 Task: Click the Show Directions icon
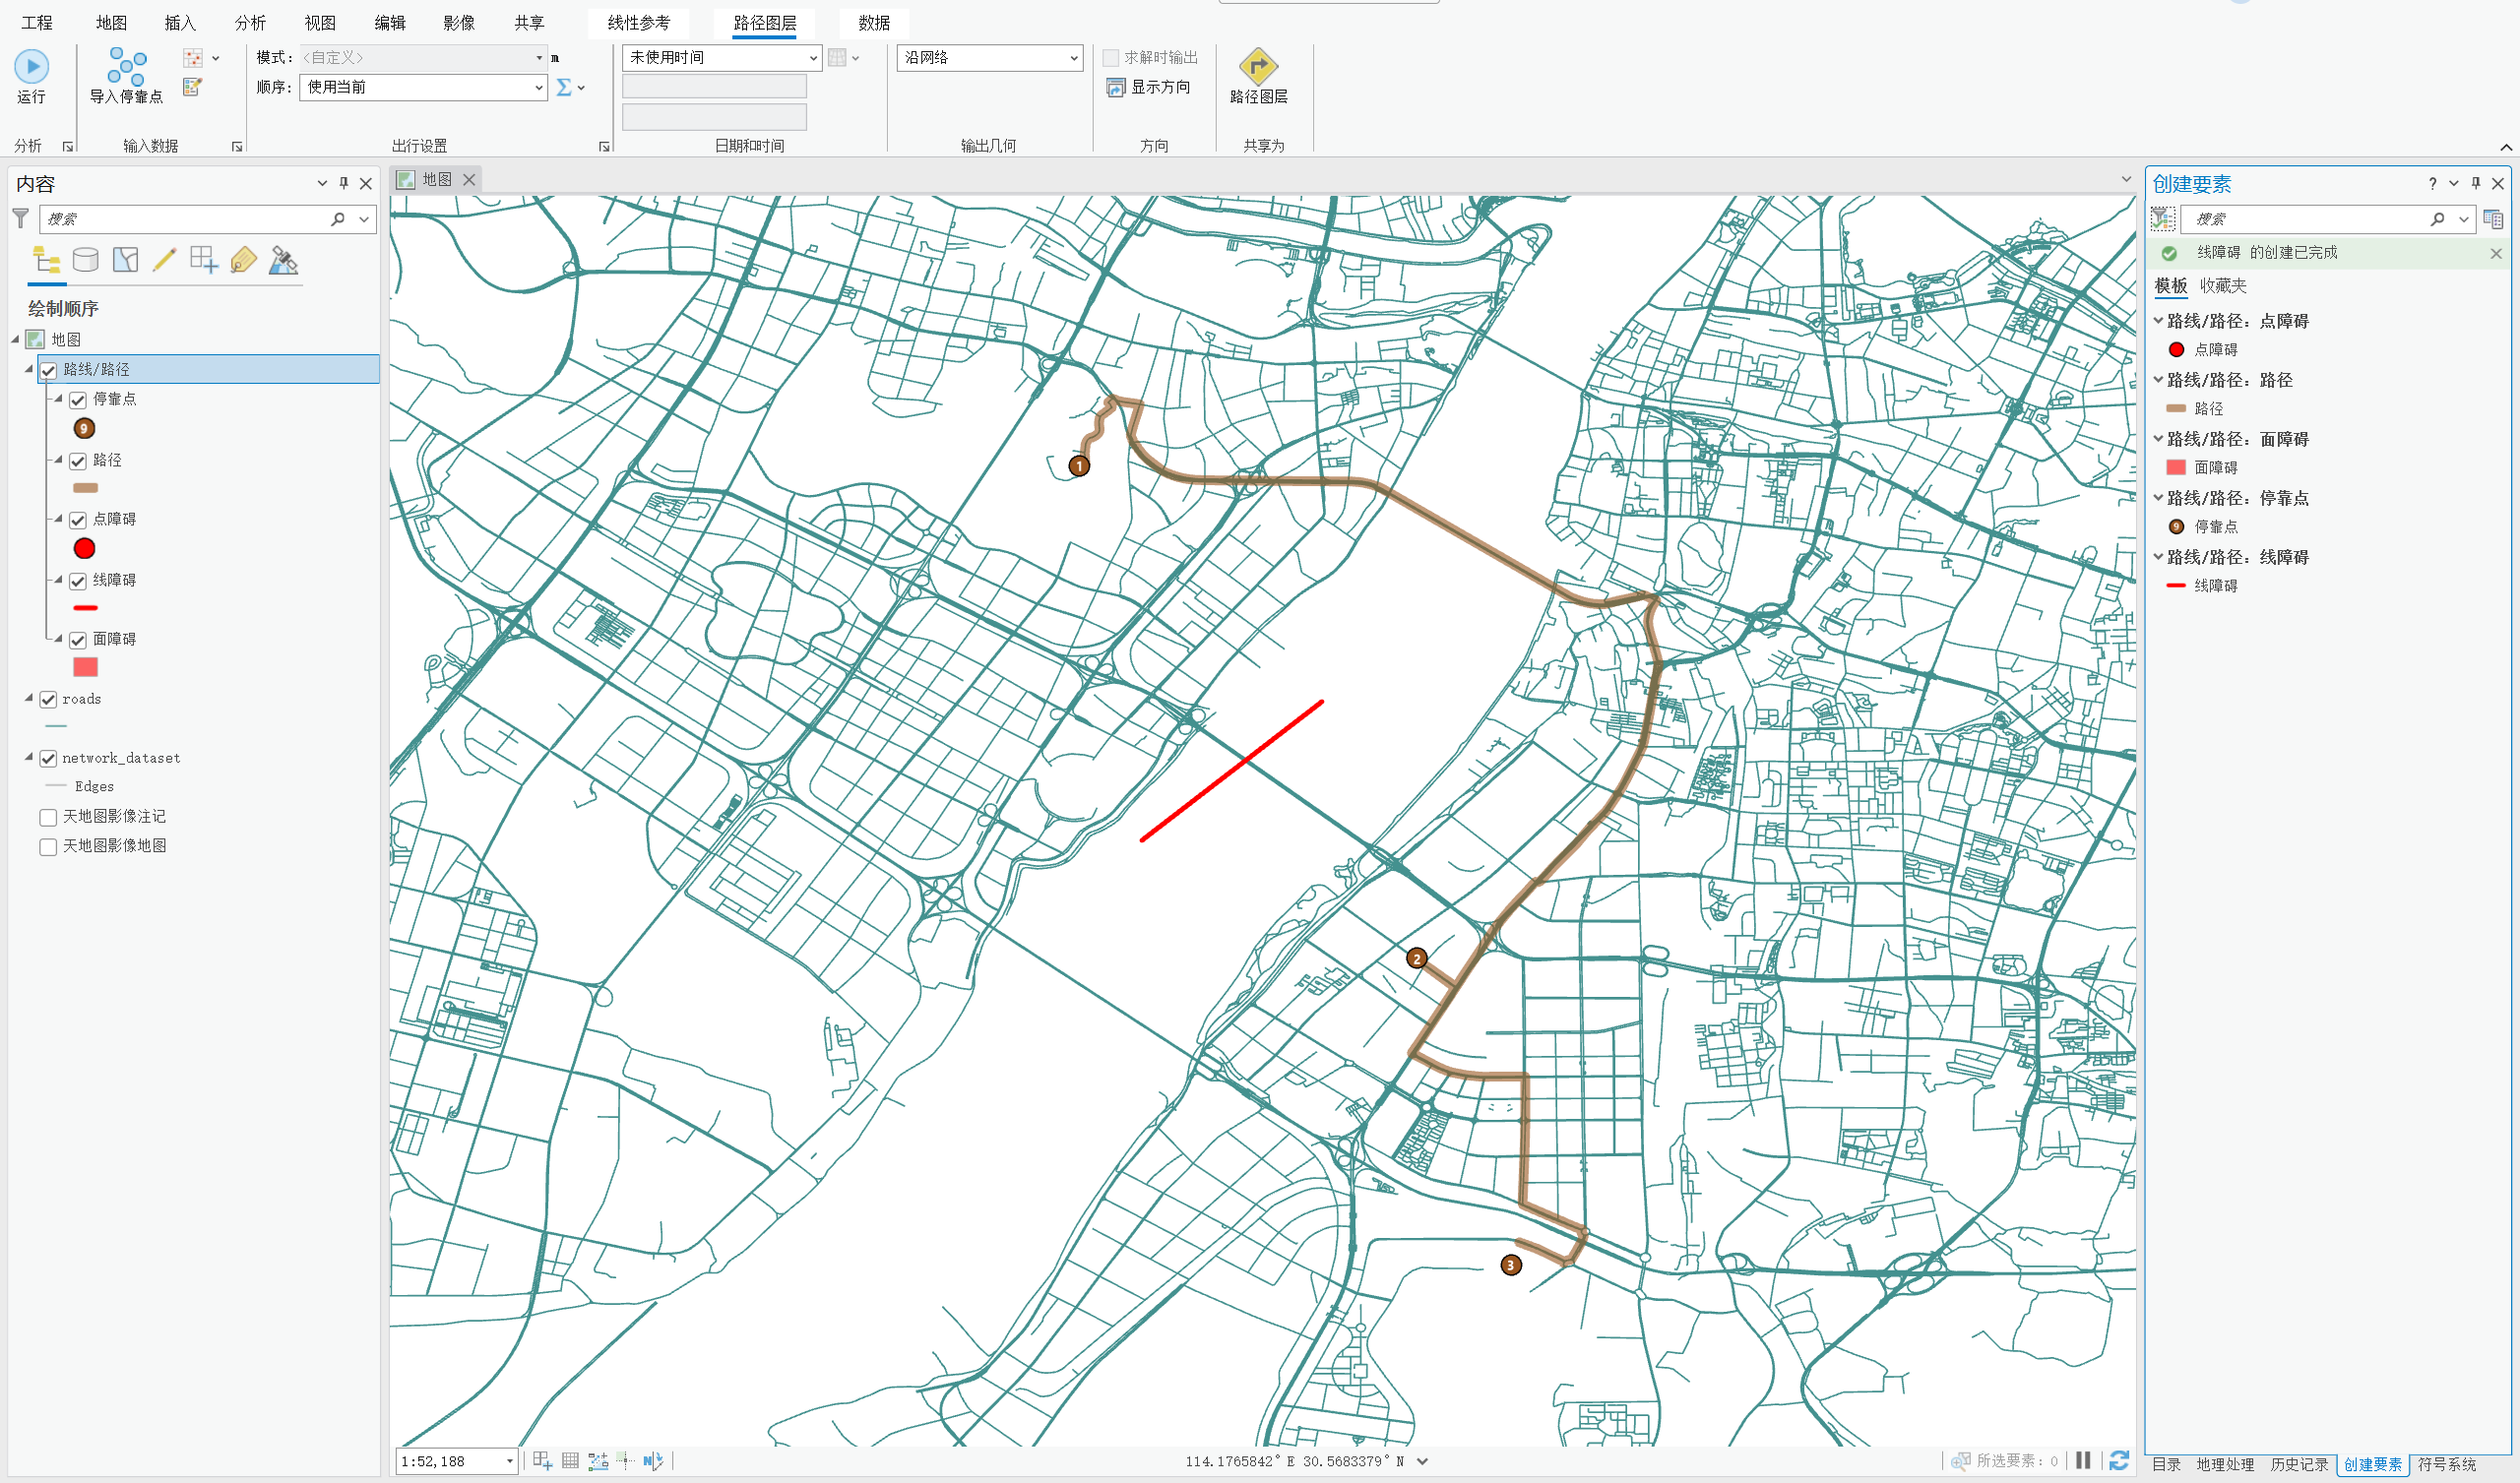(x=1115, y=88)
